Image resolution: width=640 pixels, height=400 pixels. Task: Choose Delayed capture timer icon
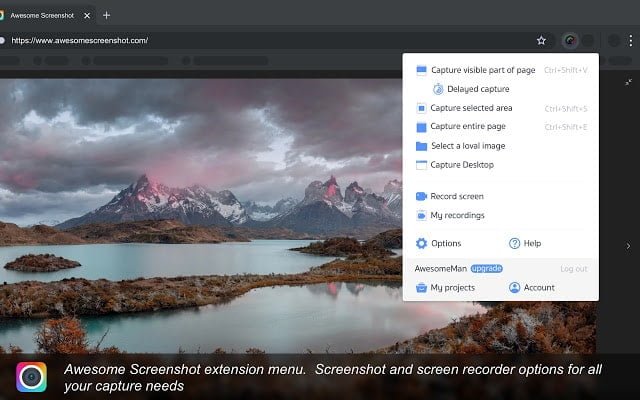point(438,89)
